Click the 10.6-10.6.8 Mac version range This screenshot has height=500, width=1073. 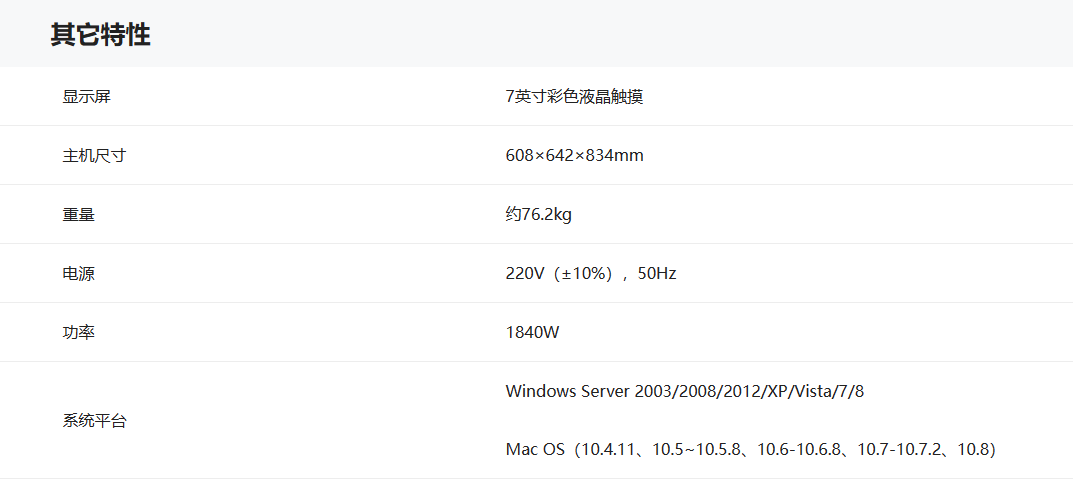coord(799,450)
